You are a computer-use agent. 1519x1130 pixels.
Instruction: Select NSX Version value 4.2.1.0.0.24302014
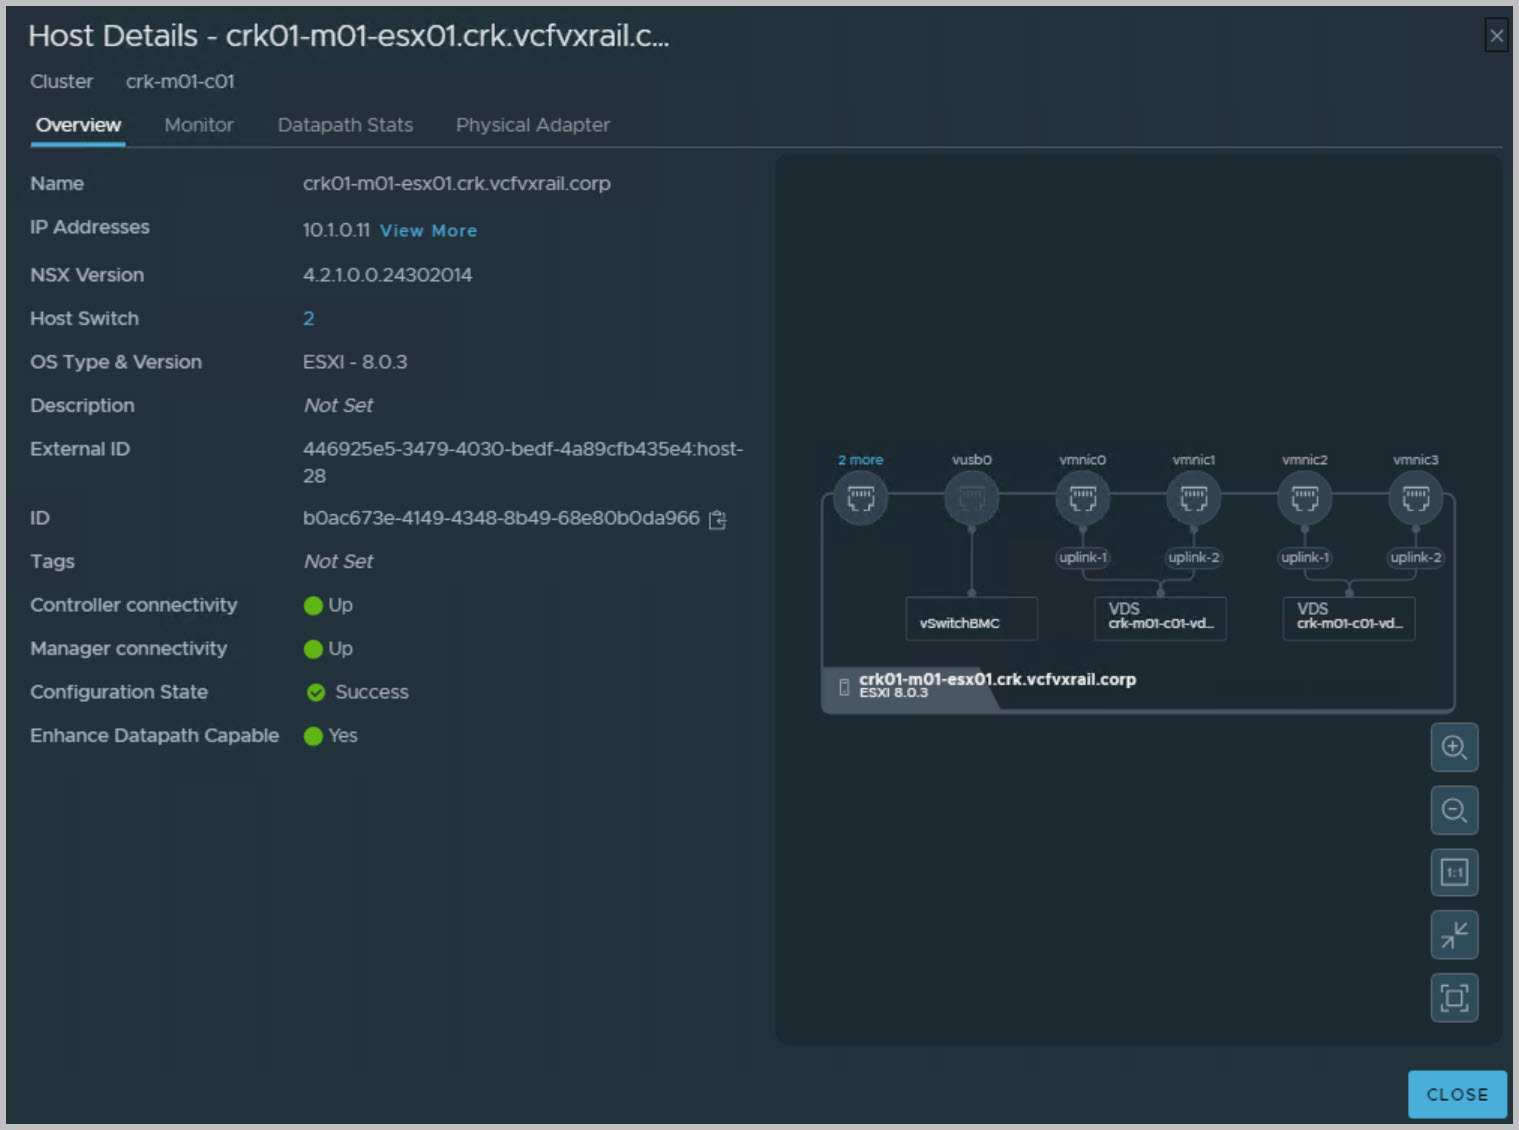[387, 275]
